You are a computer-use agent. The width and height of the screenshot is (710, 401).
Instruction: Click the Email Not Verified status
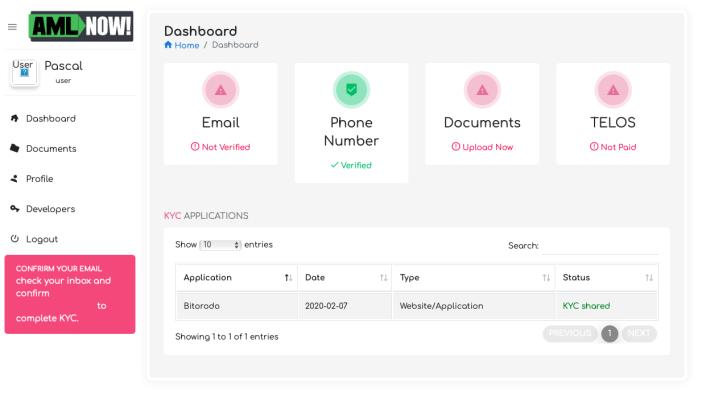(x=221, y=147)
